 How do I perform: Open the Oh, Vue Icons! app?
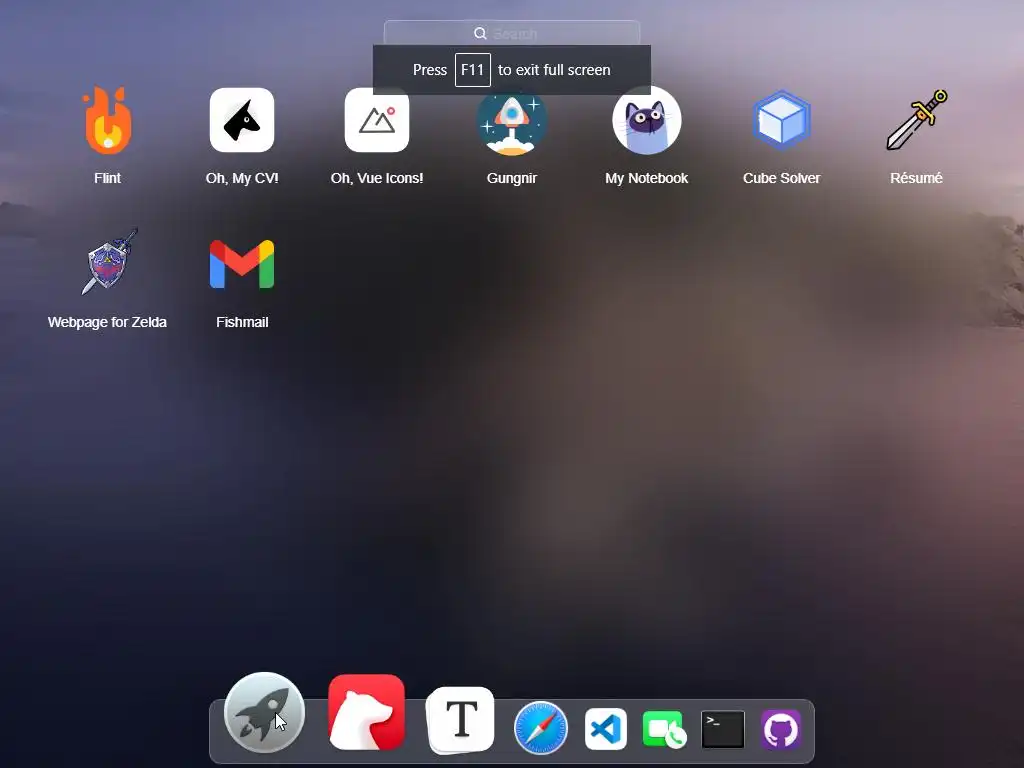[377, 120]
